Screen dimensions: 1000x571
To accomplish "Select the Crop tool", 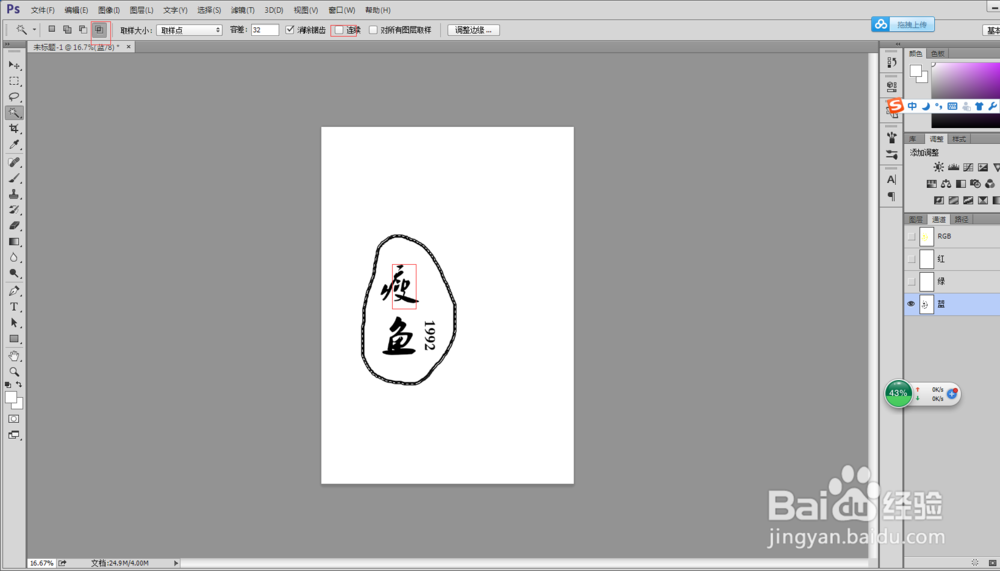I will pos(14,129).
